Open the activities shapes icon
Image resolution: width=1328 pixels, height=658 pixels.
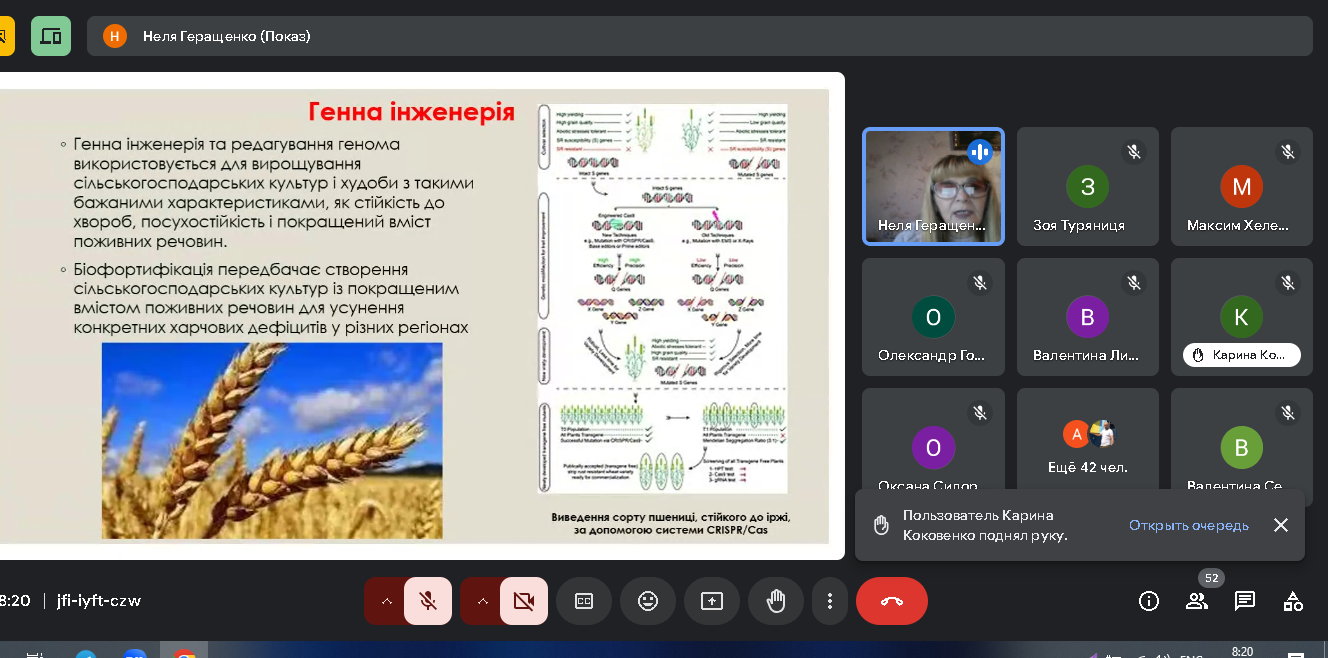(x=1293, y=601)
